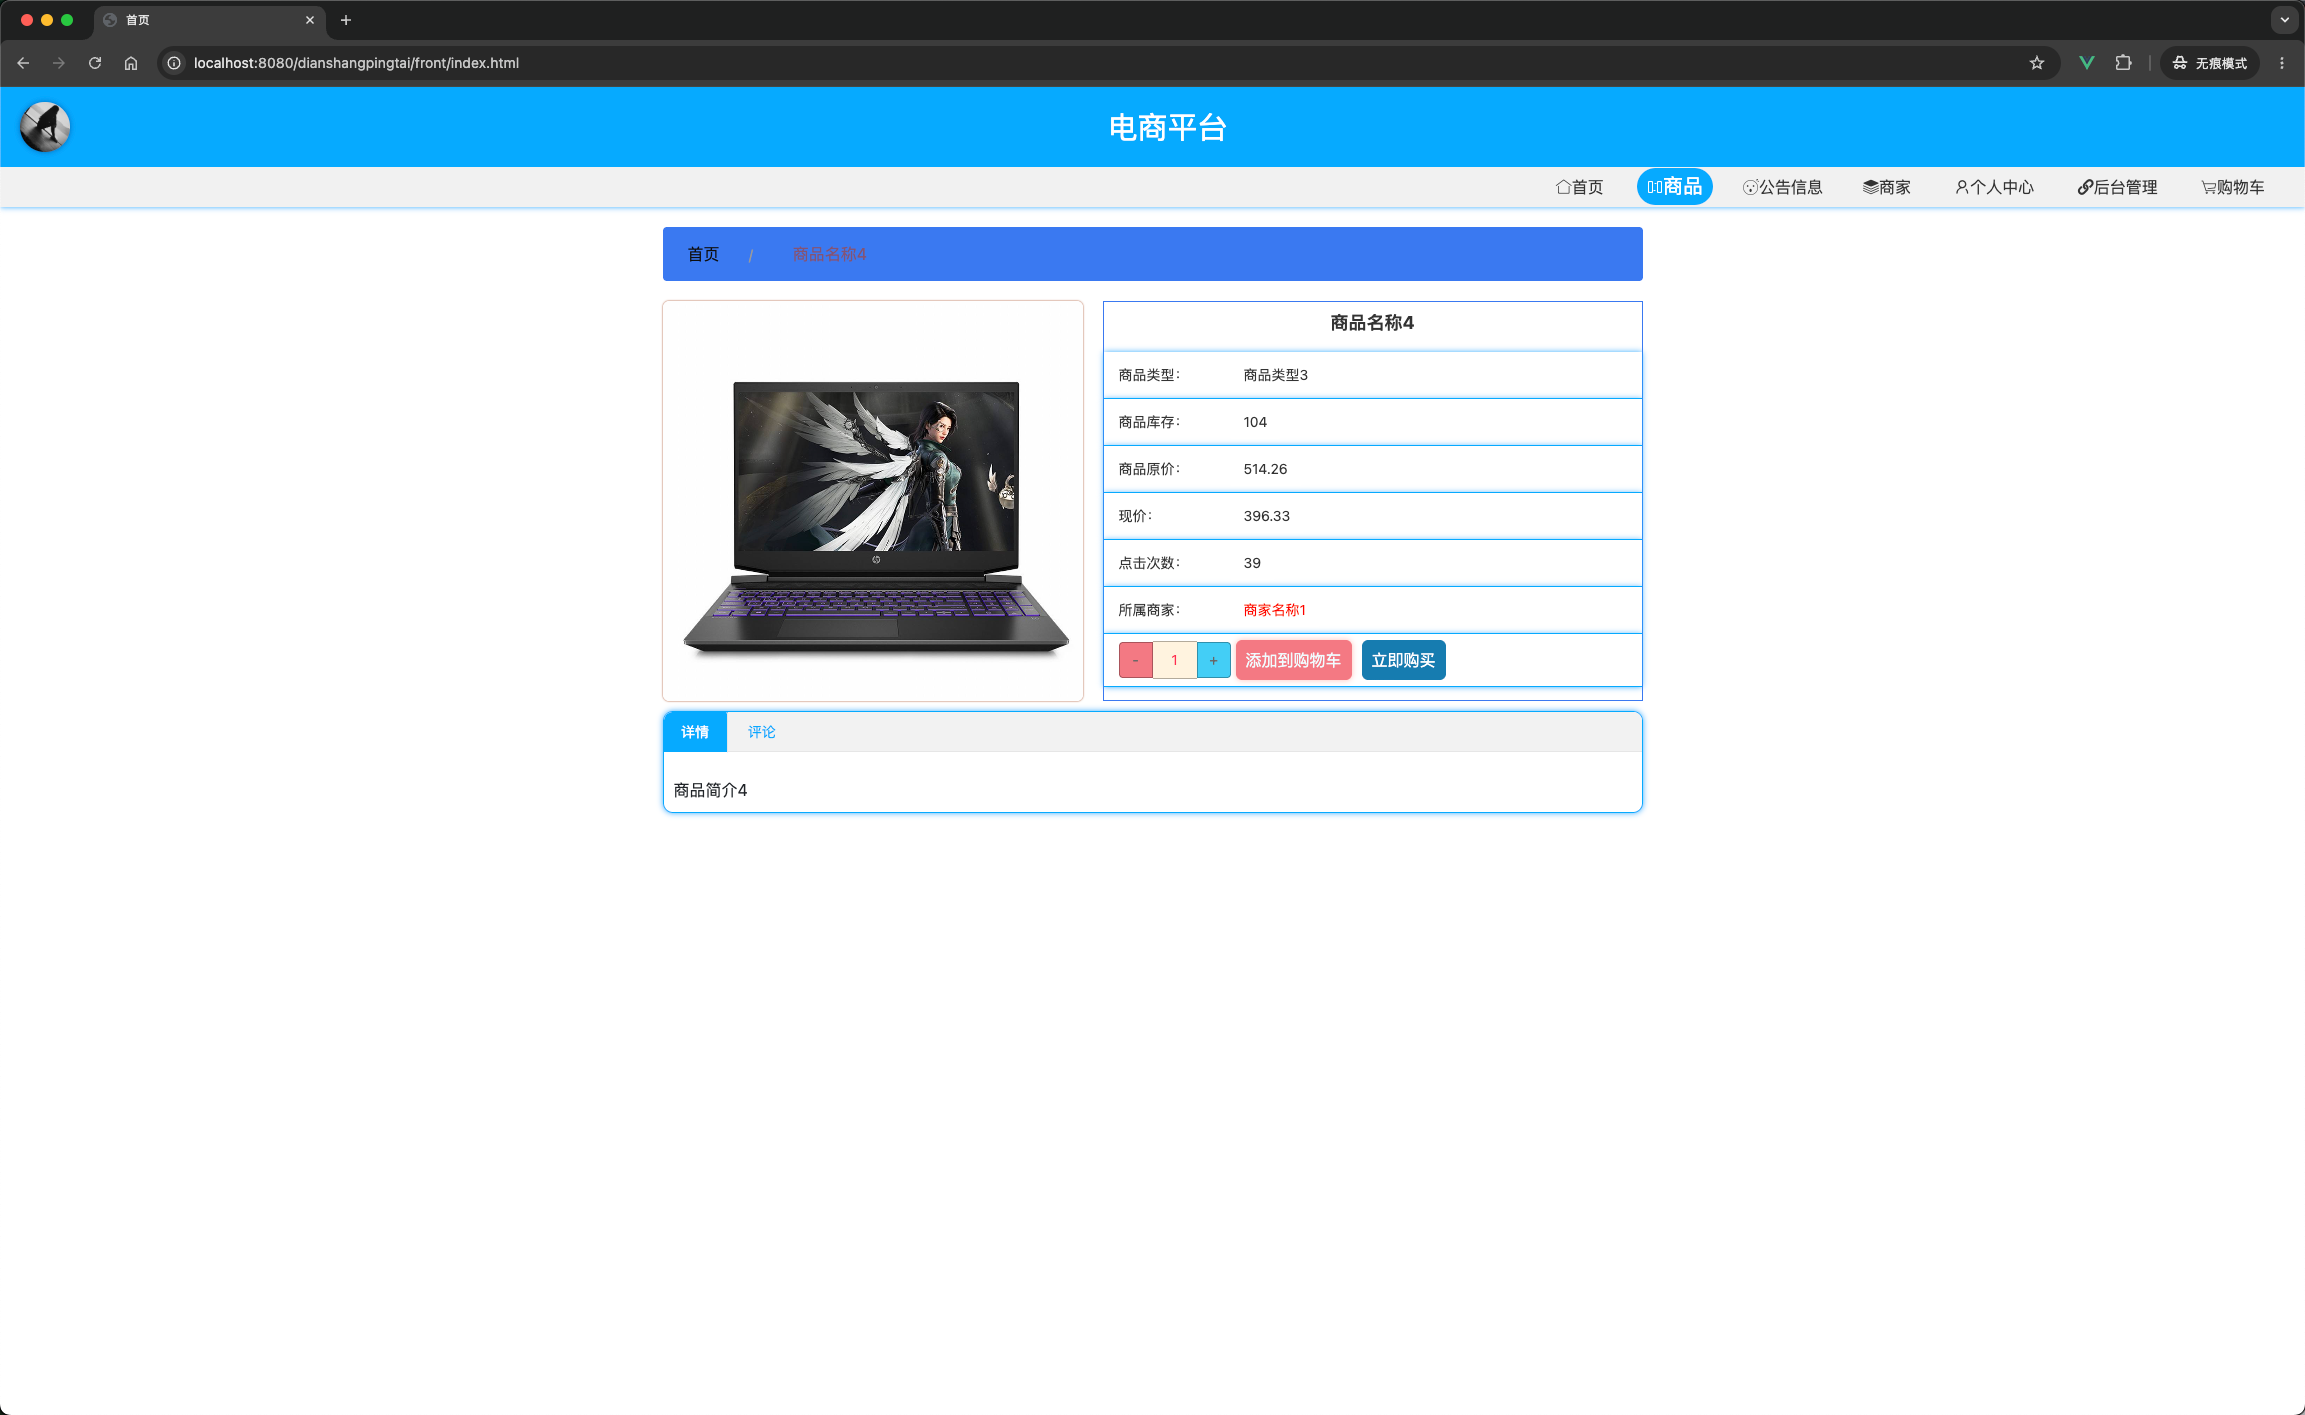2305x1415 pixels.
Task: Click stock value 104
Action: (1255, 422)
